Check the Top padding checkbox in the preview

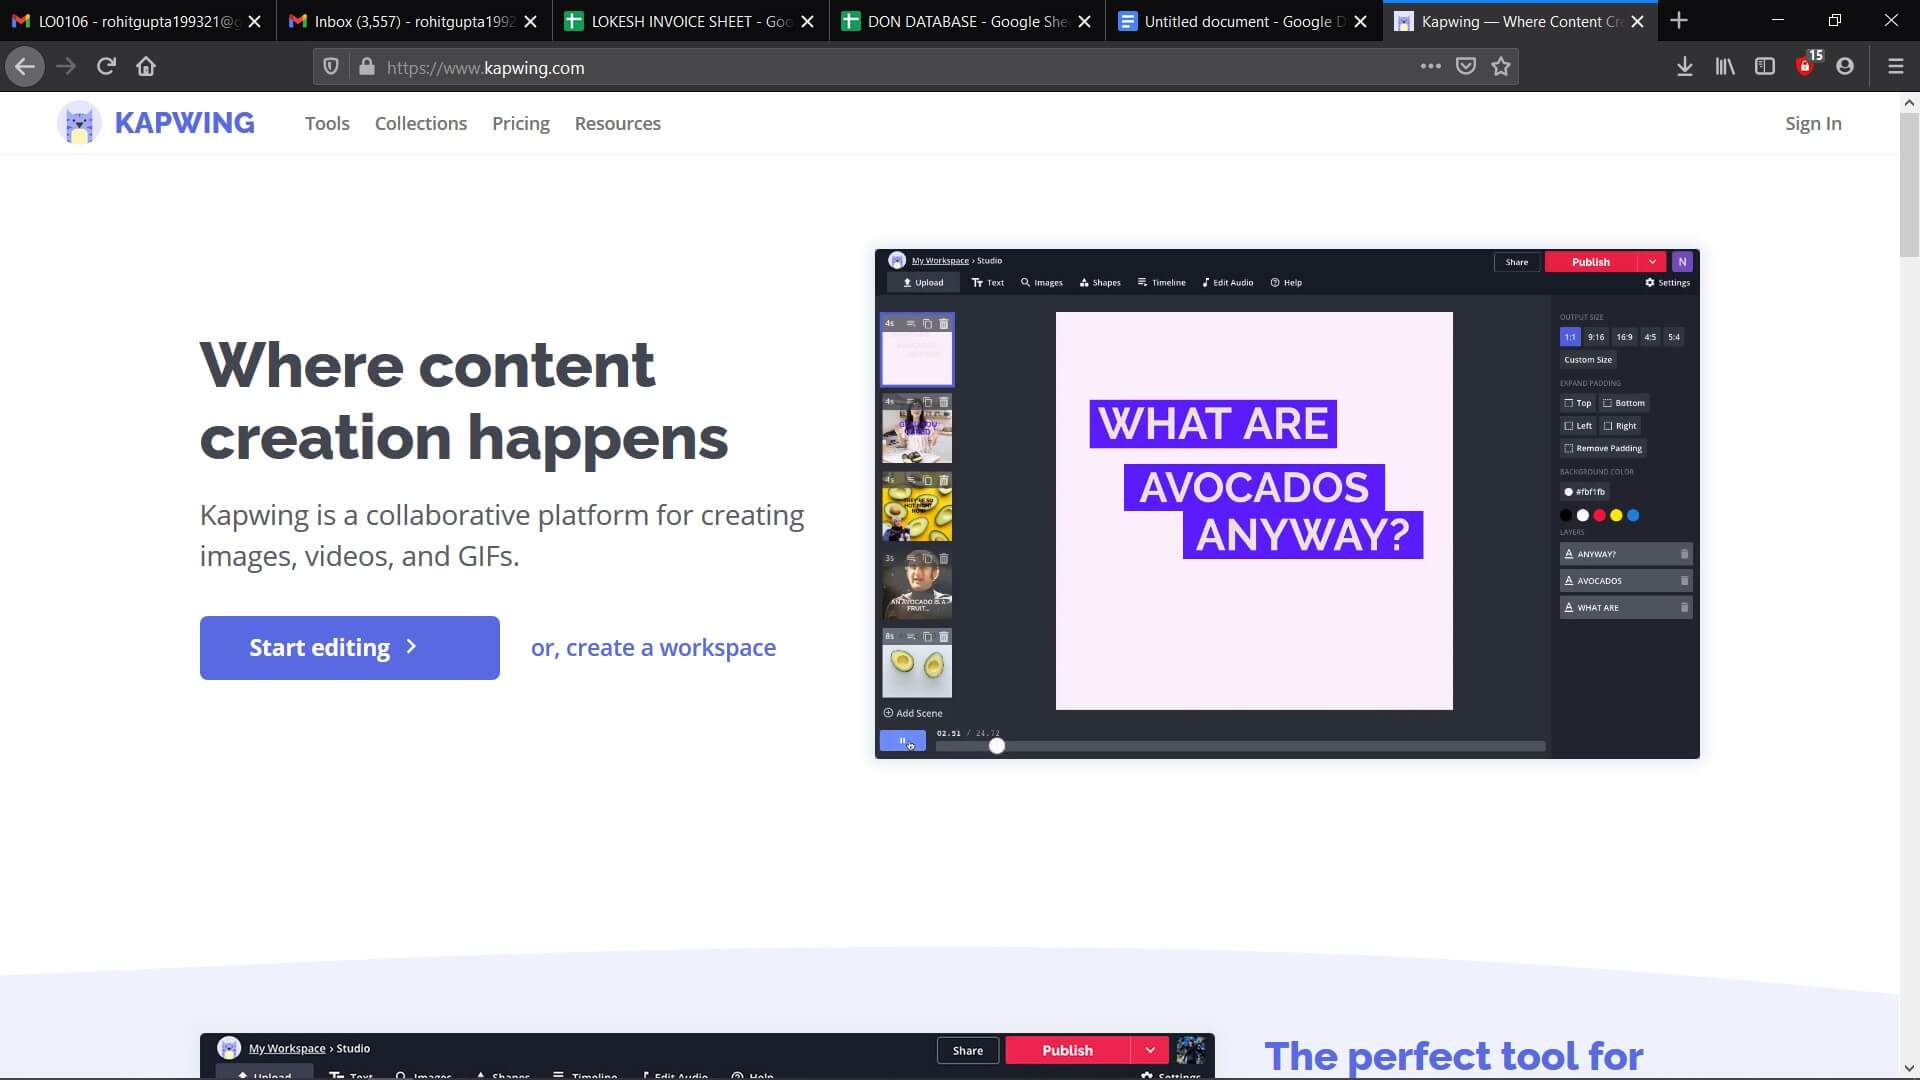tap(1569, 403)
